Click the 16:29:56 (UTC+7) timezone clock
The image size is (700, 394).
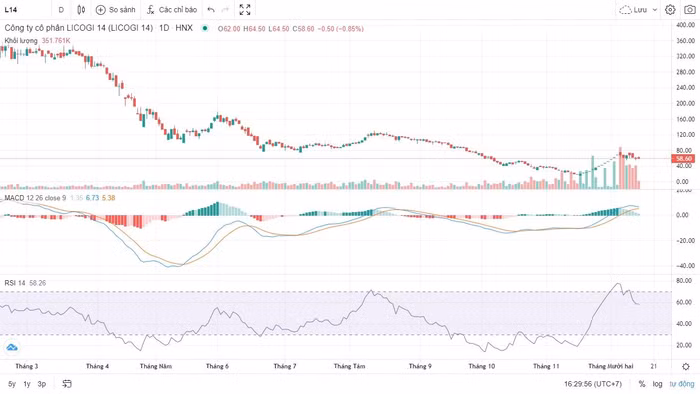coord(593,384)
